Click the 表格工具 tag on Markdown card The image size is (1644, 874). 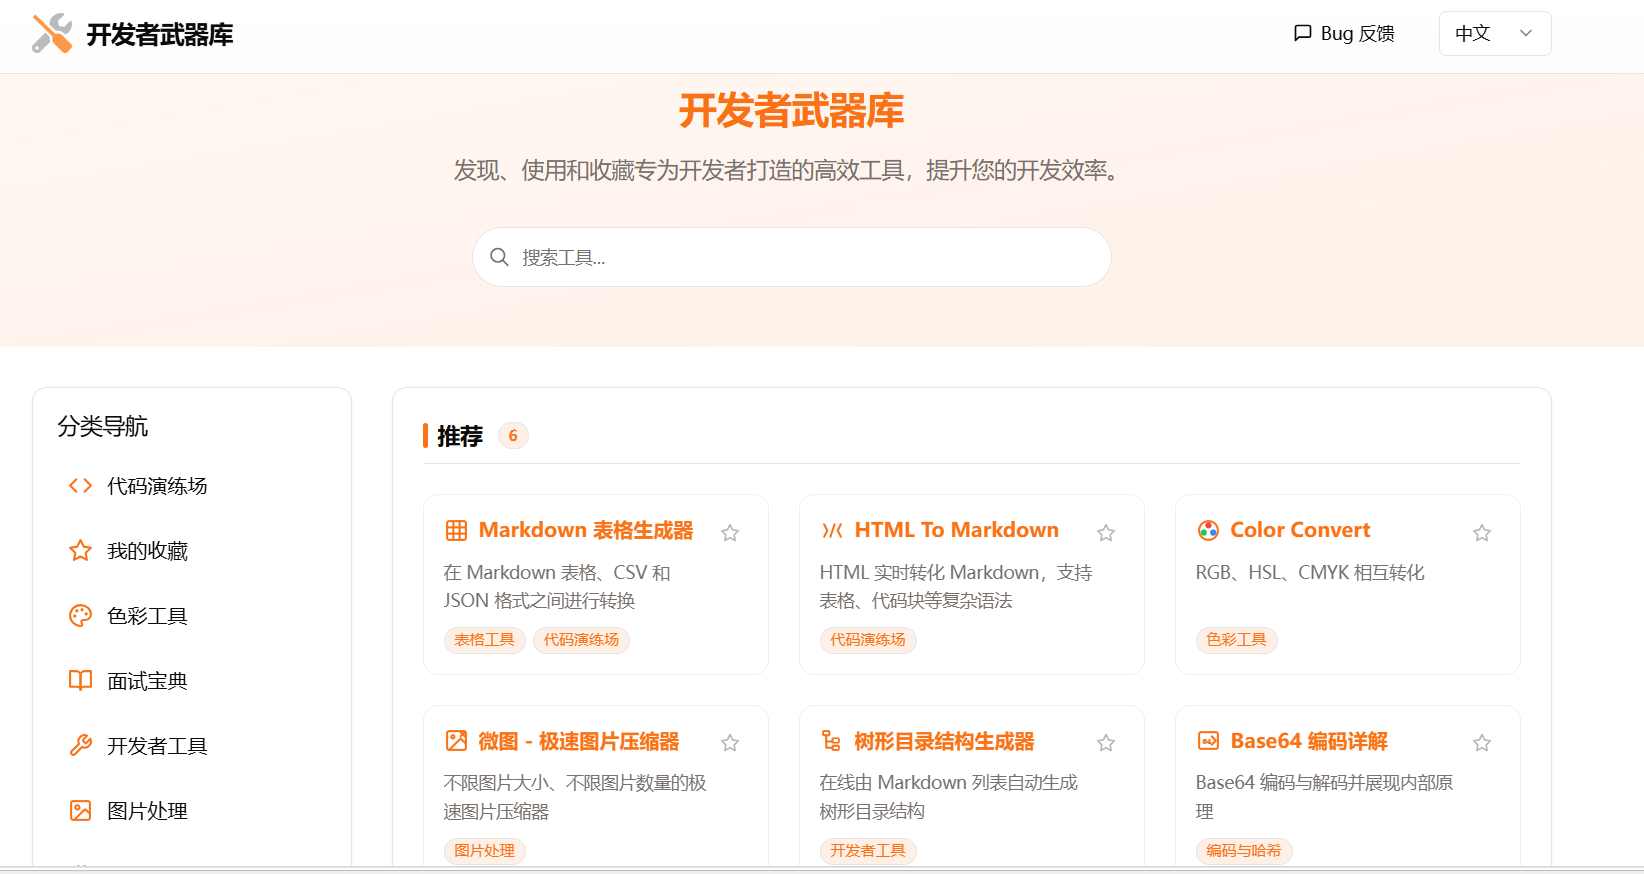coord(485,640)
